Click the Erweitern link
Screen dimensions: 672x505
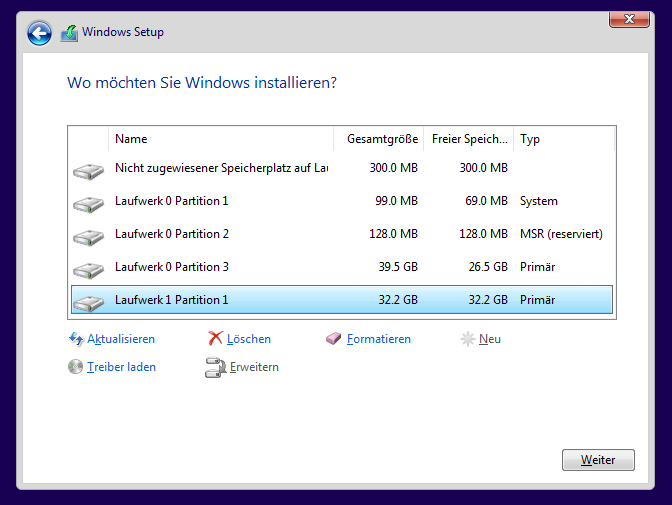[254, 367]
